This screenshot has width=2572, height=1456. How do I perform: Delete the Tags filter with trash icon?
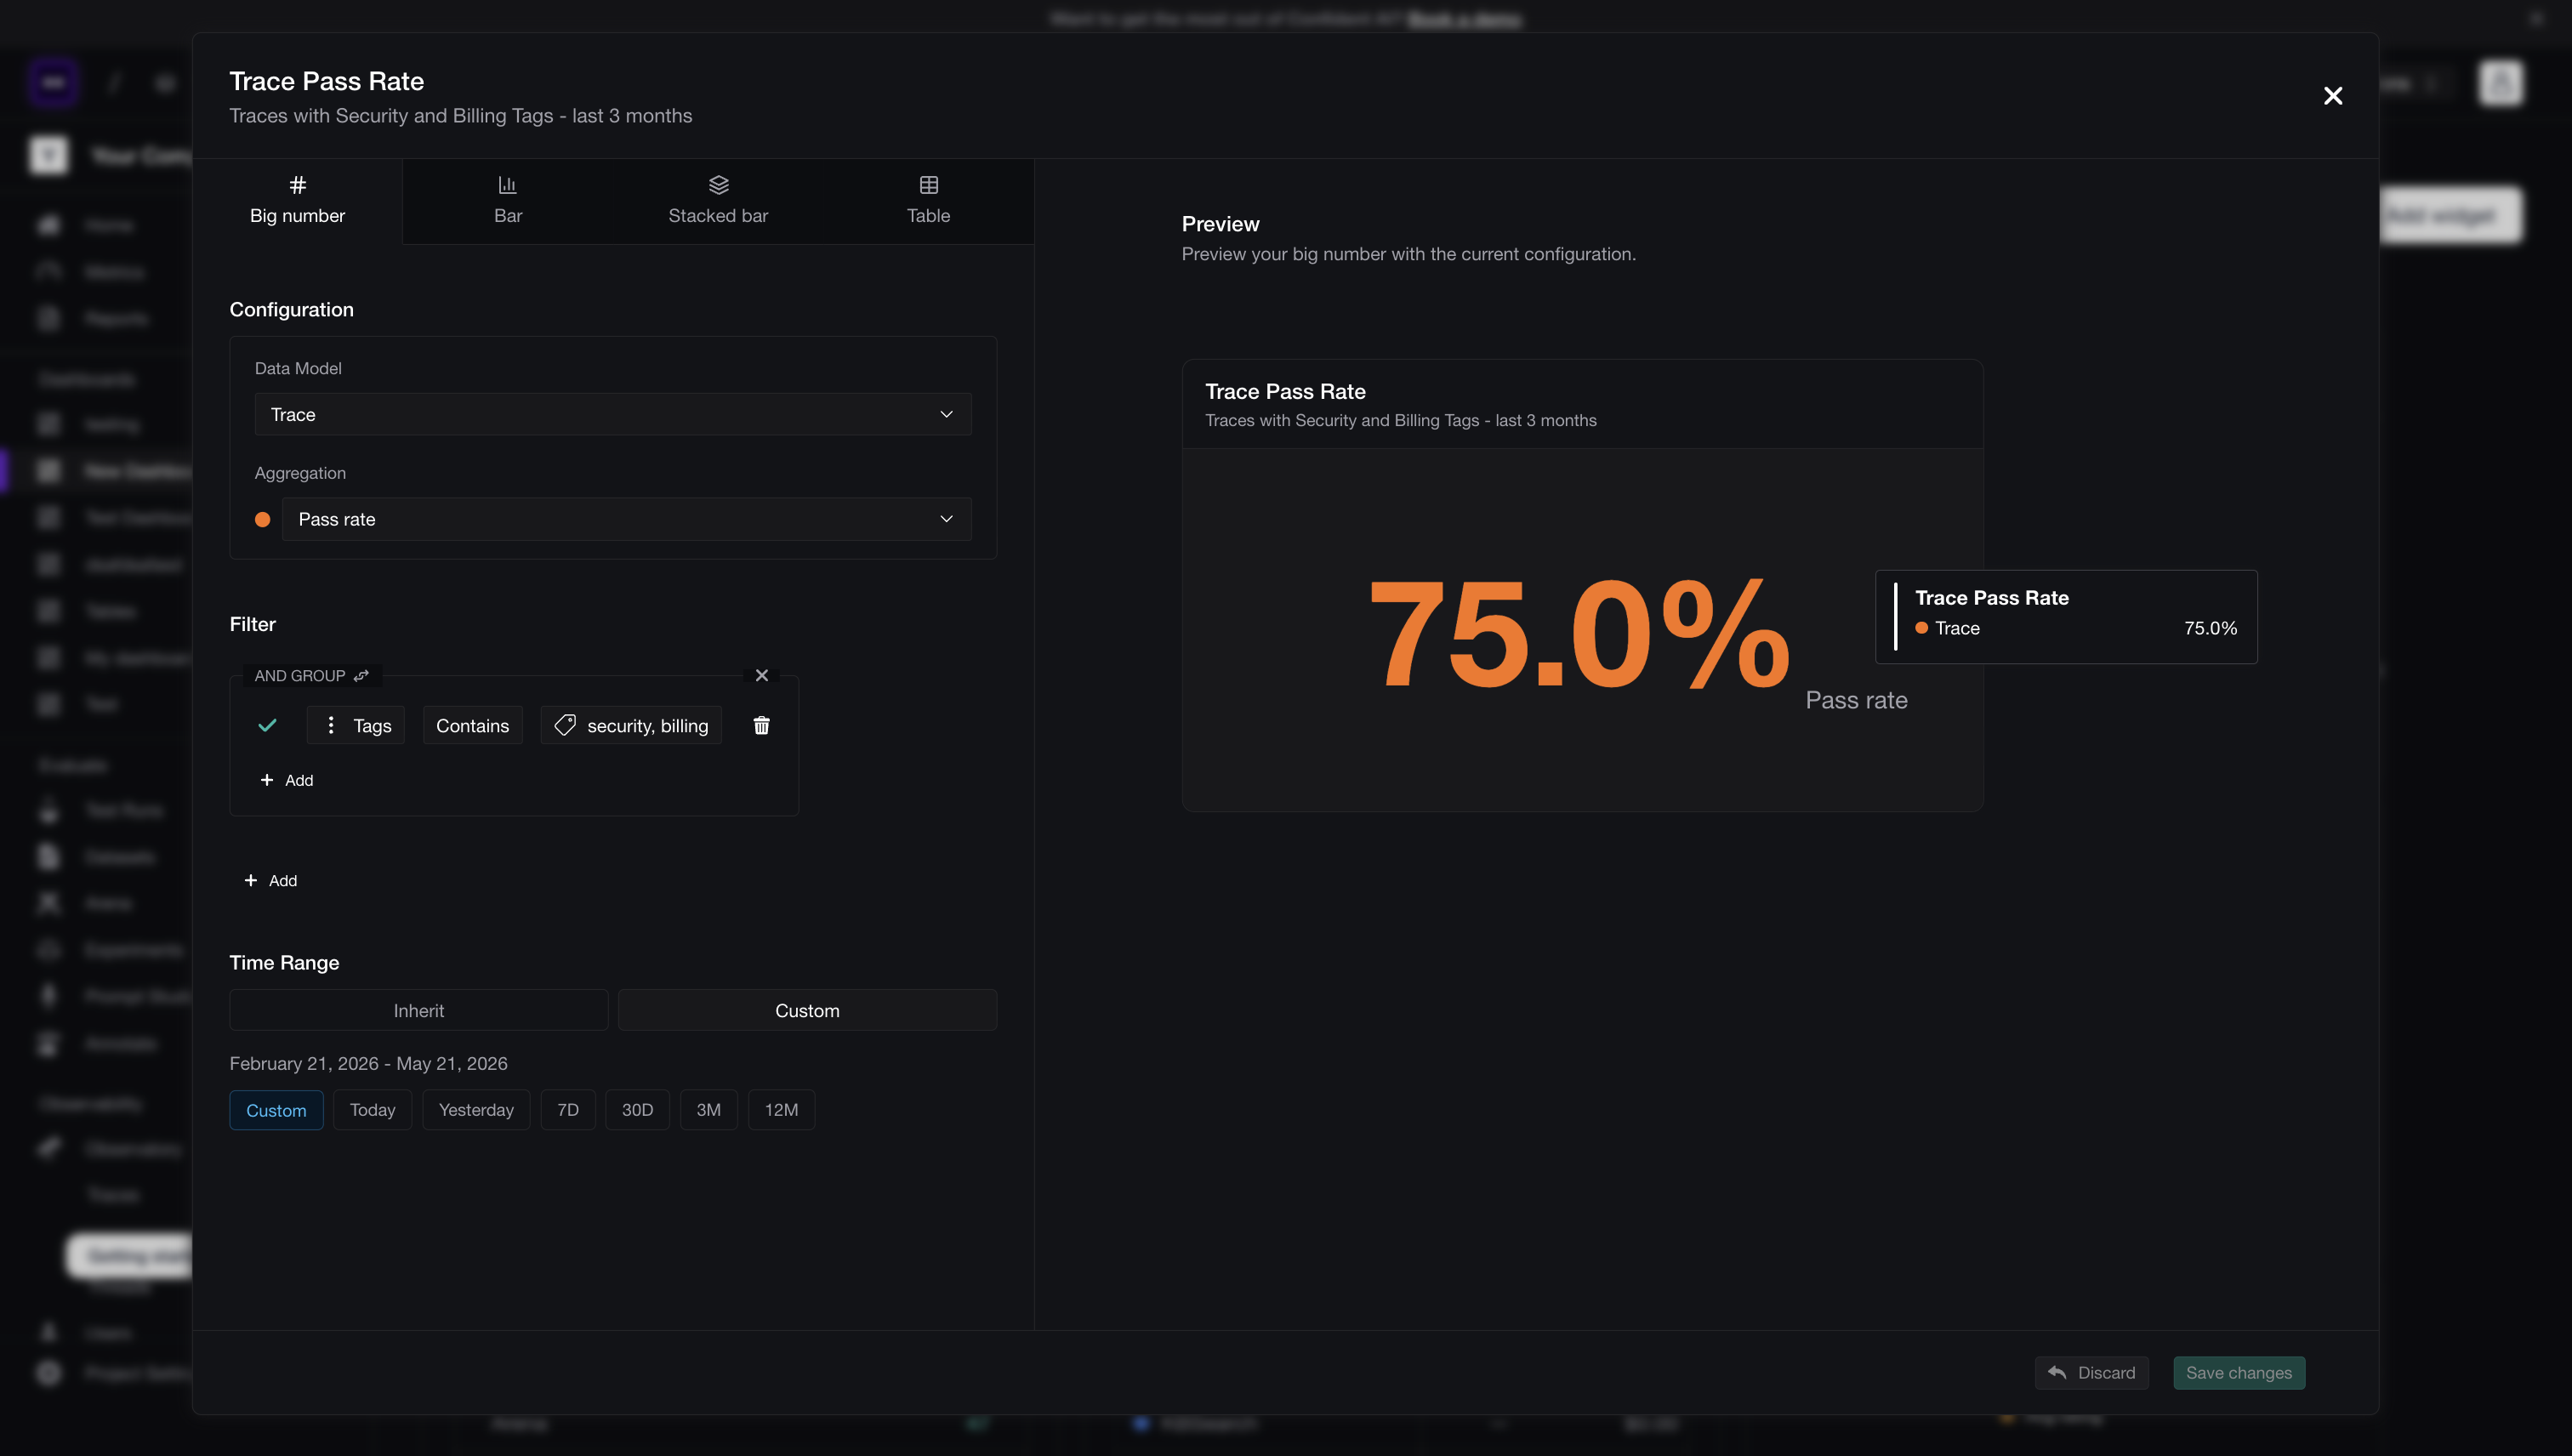pyautogui.click(x=761, y=726)
